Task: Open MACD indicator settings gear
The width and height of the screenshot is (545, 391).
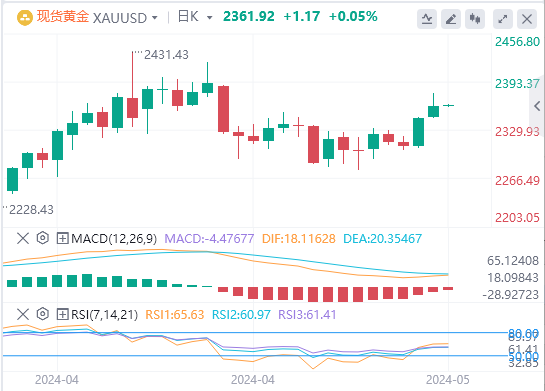Action: pos(43,238)
